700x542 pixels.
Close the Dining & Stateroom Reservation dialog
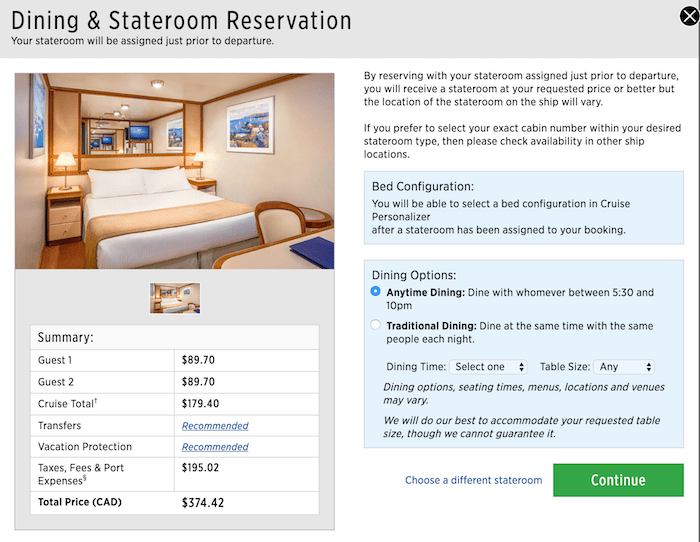[x=689, y=17]
